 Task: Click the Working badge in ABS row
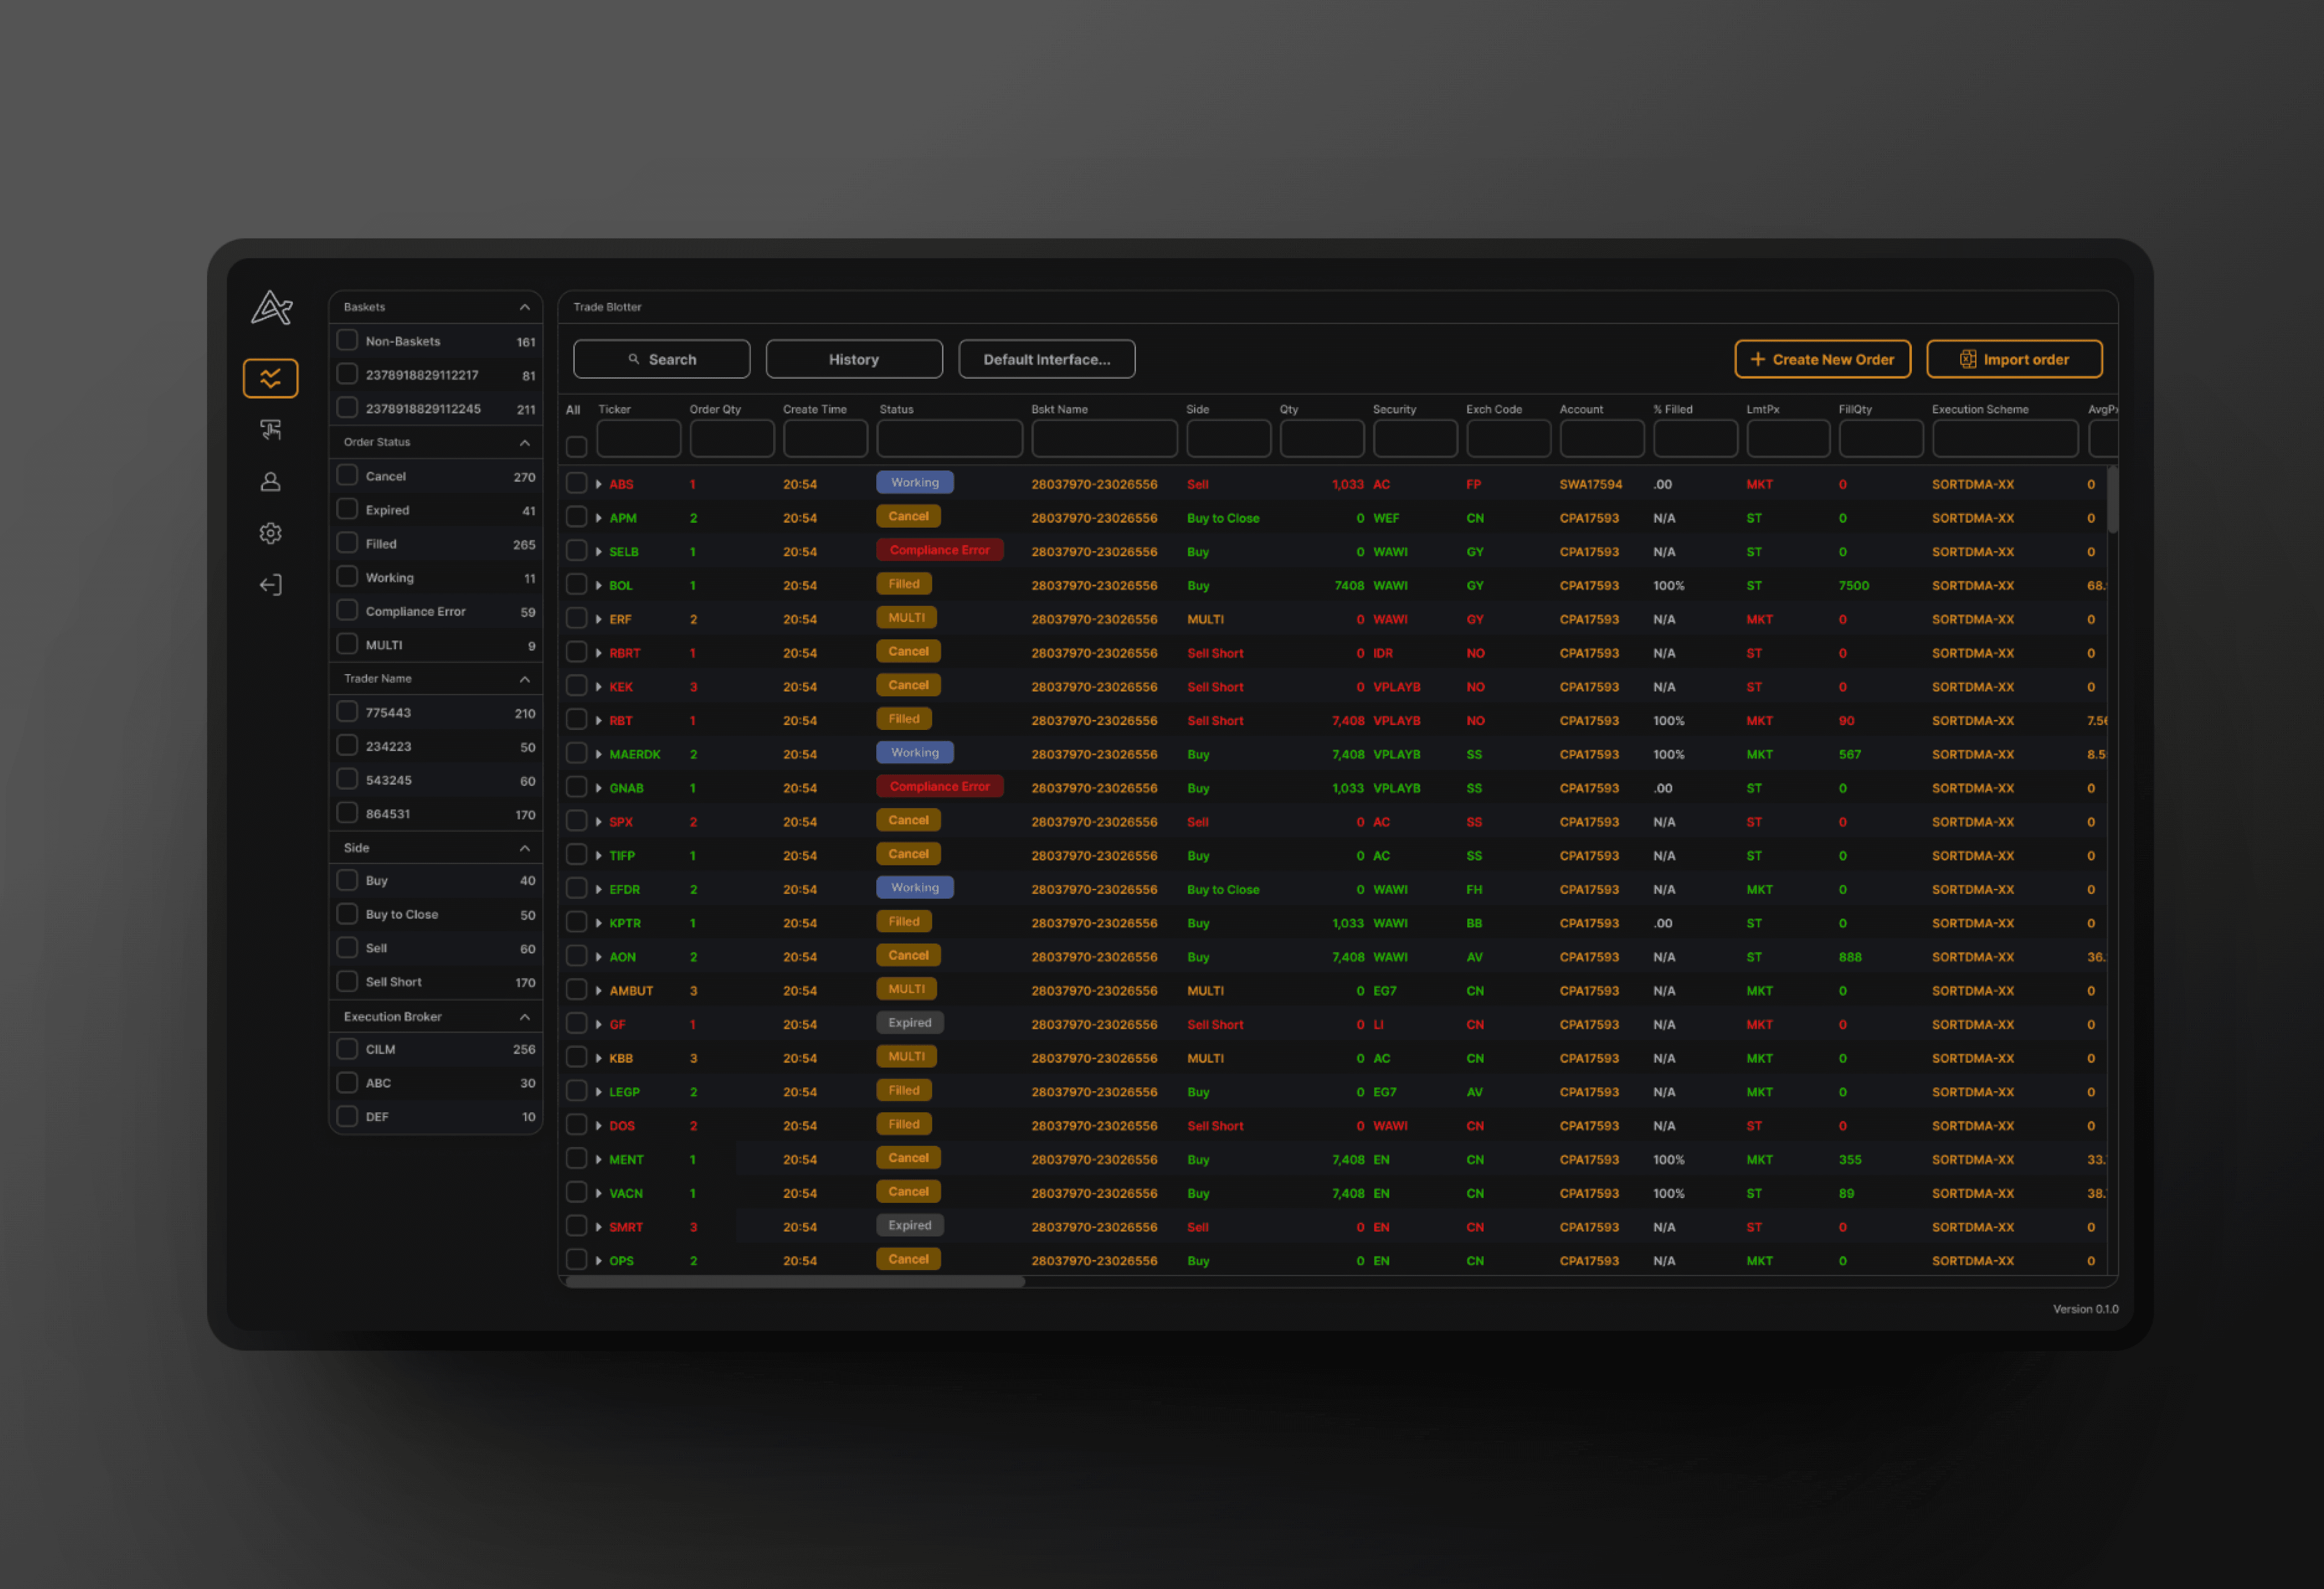(x=915, y=483)
